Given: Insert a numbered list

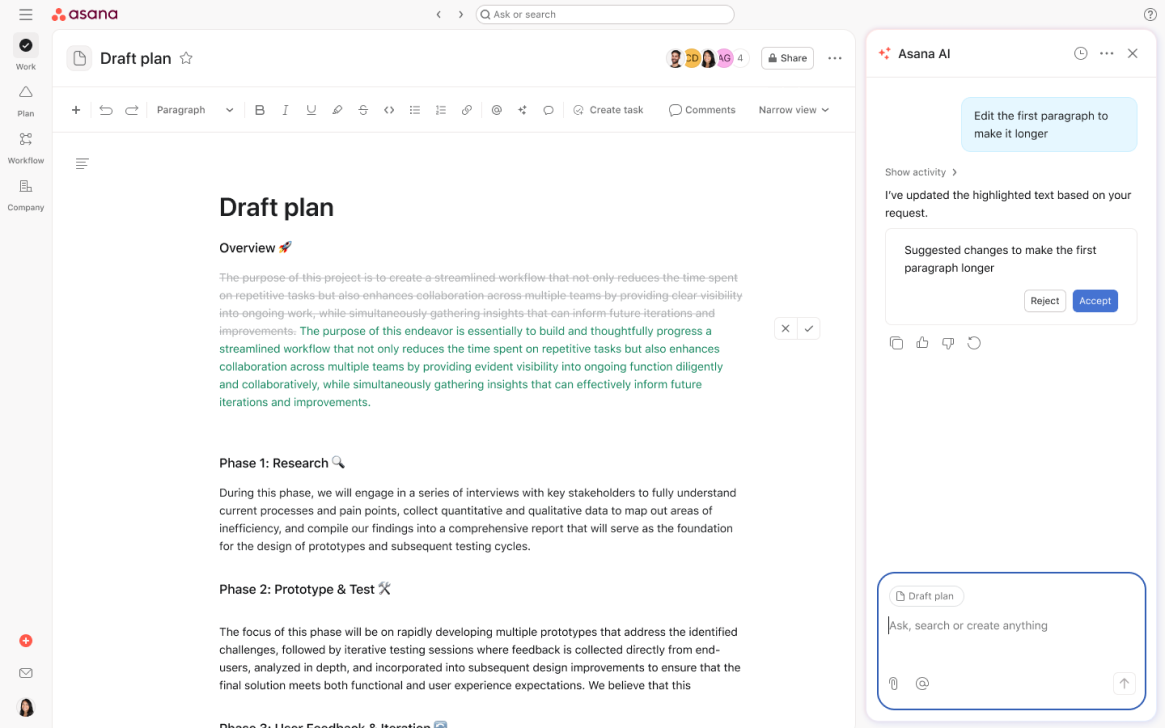Looking at the screenshot, I should pyautogui.click(x=441, y=110).
